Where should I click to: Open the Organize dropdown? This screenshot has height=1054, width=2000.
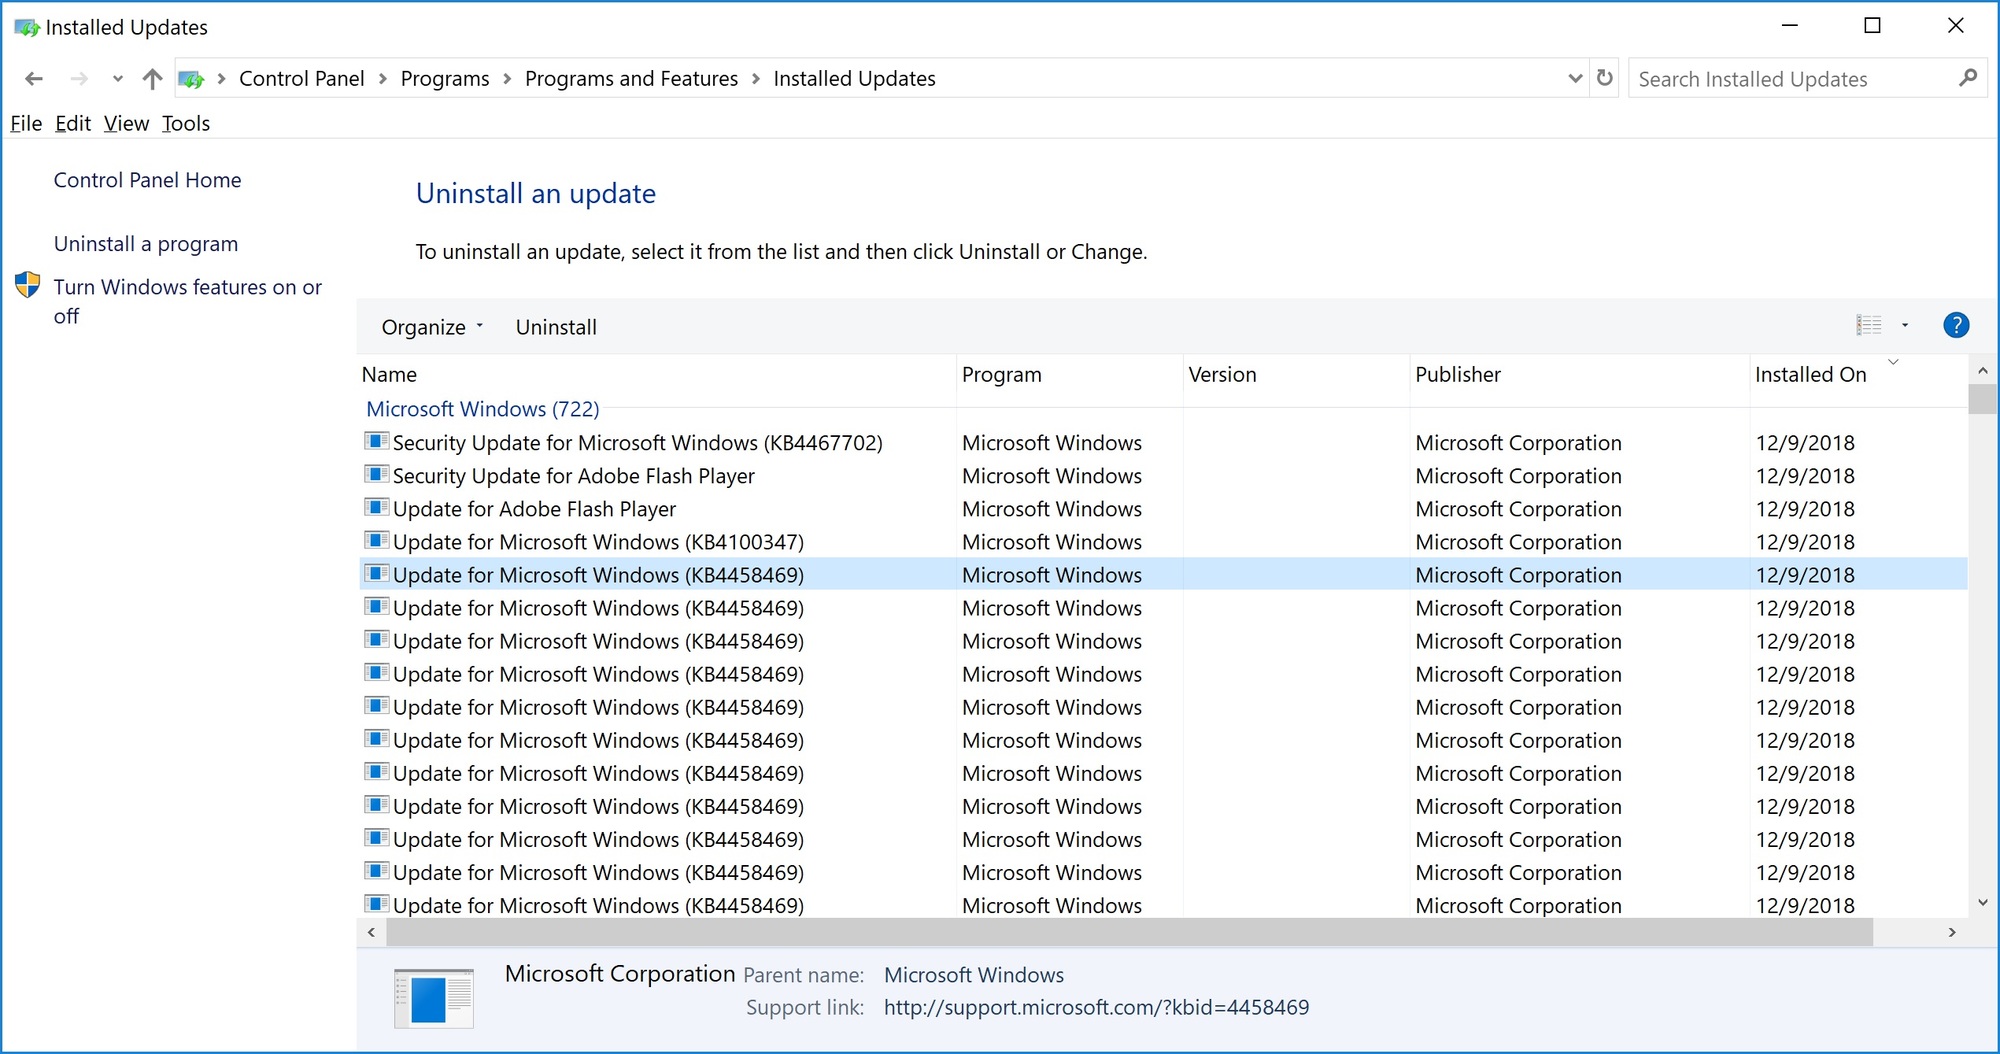[432, 327]
